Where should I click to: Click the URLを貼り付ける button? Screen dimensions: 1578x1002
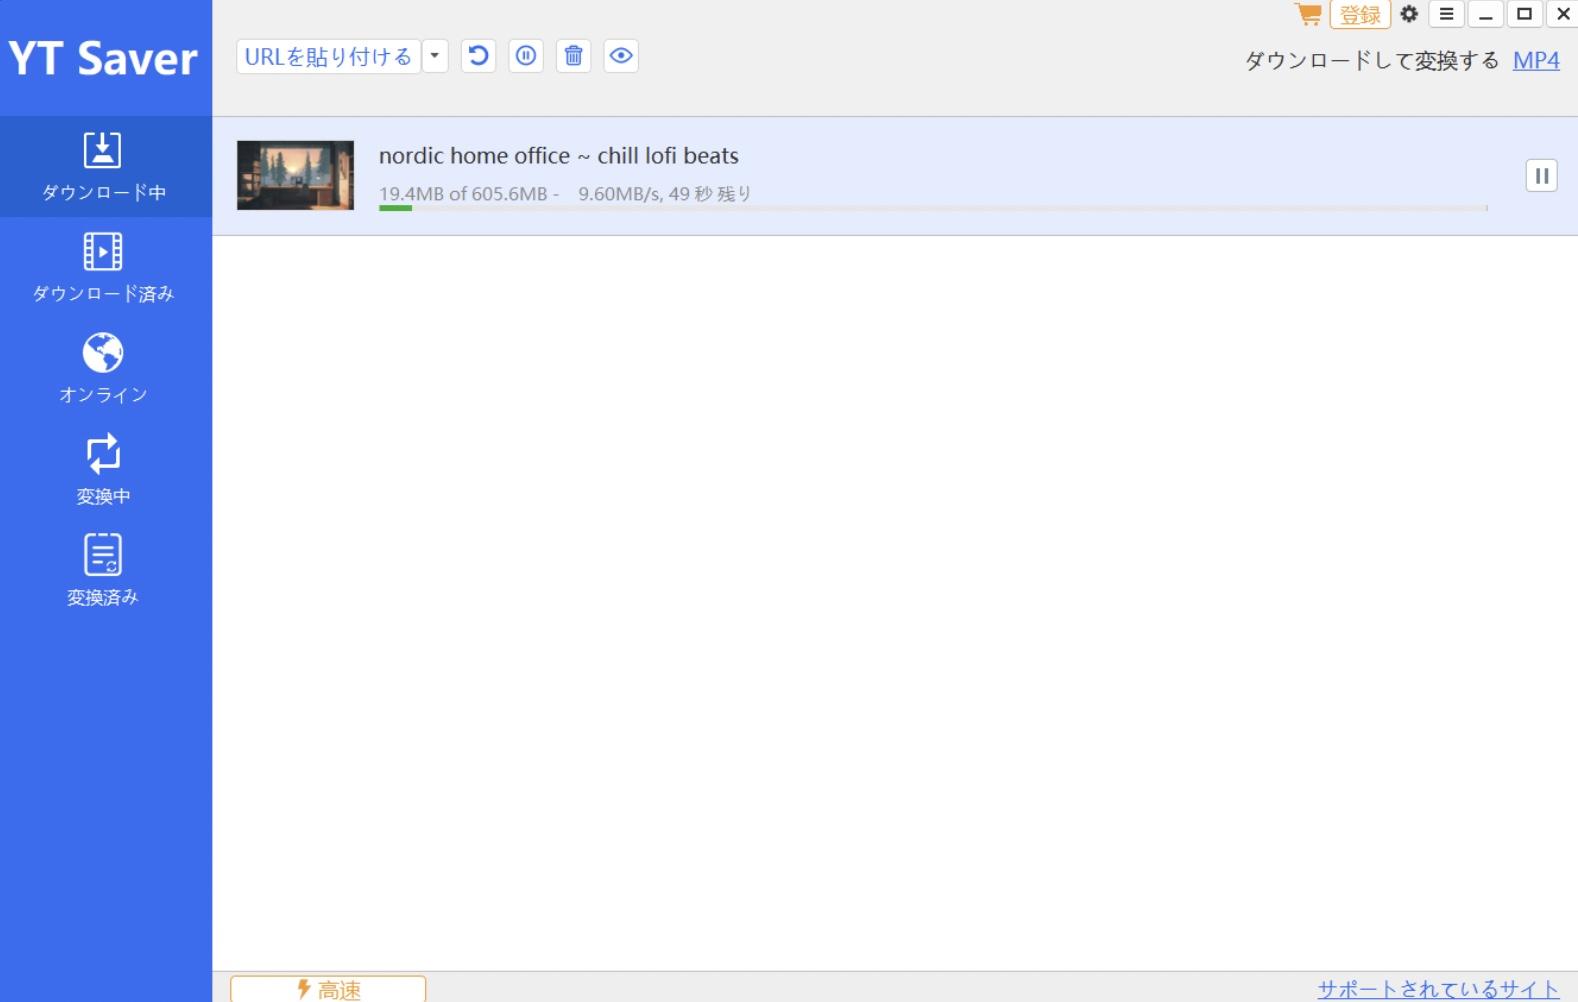coord(328,56)
